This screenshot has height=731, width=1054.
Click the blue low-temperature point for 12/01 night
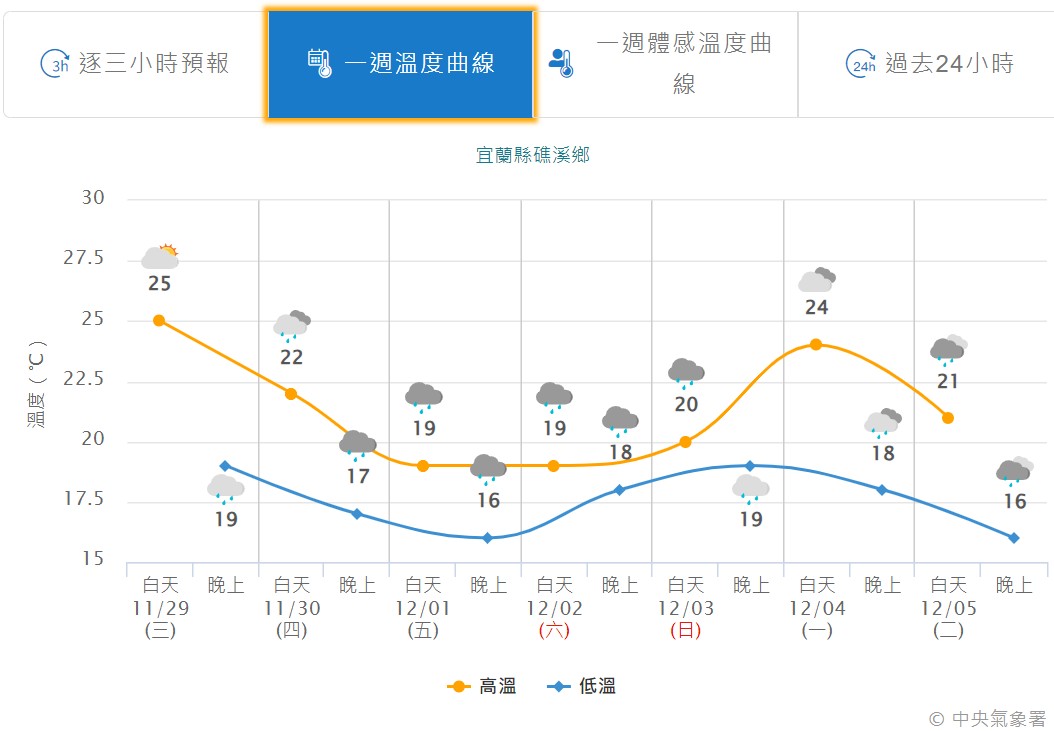[488, 538]
